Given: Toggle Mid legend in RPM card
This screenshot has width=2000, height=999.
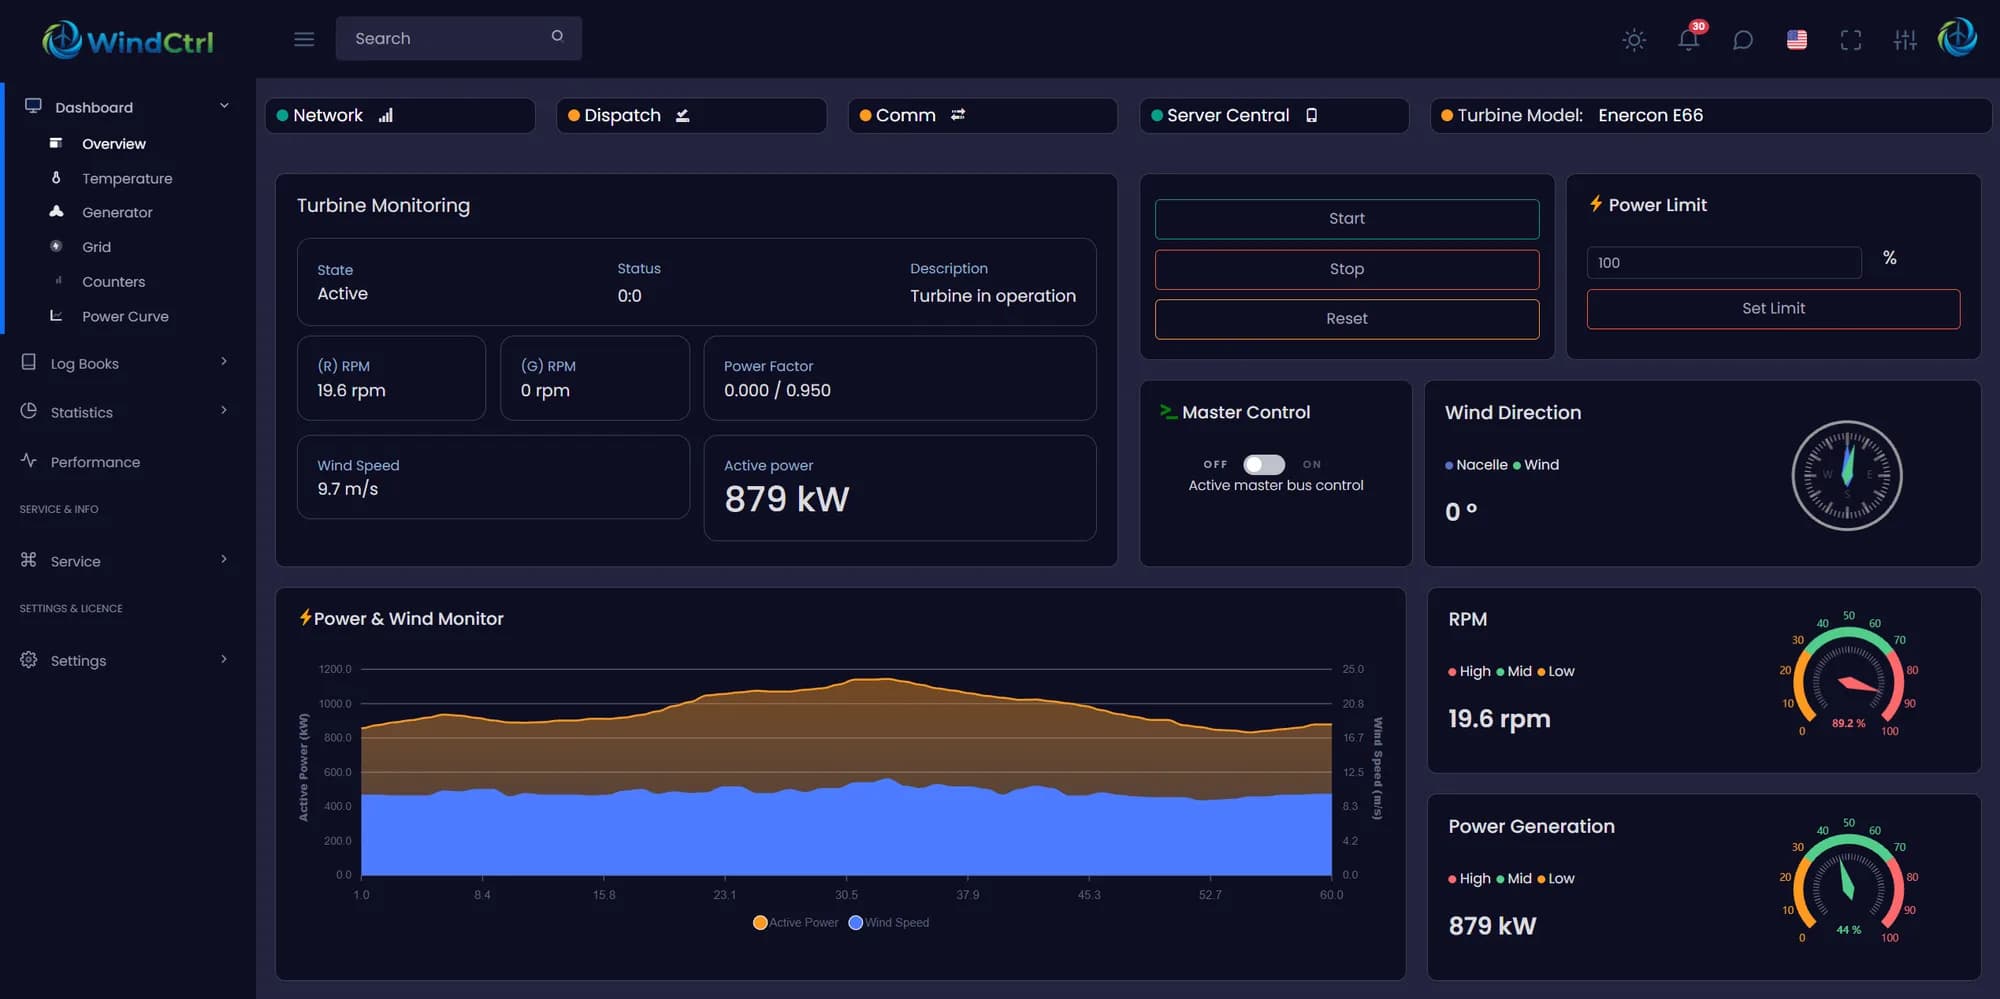Looking at the screenshot, I should point(1514,671).
